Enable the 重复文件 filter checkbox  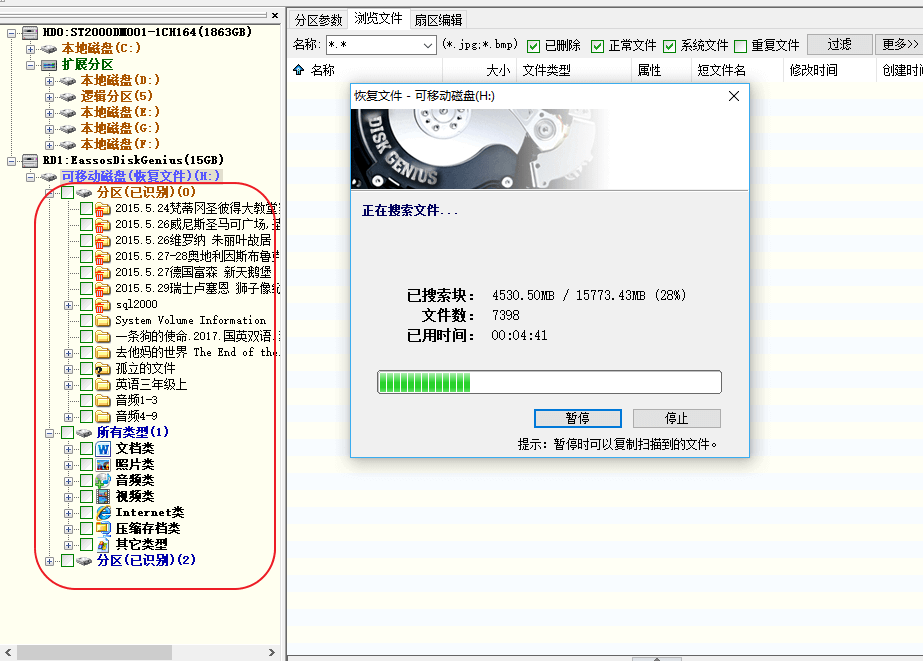742,46
